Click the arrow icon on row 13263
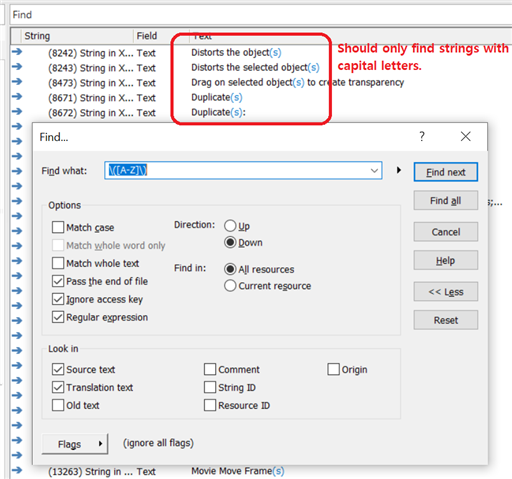 [17, 470]
